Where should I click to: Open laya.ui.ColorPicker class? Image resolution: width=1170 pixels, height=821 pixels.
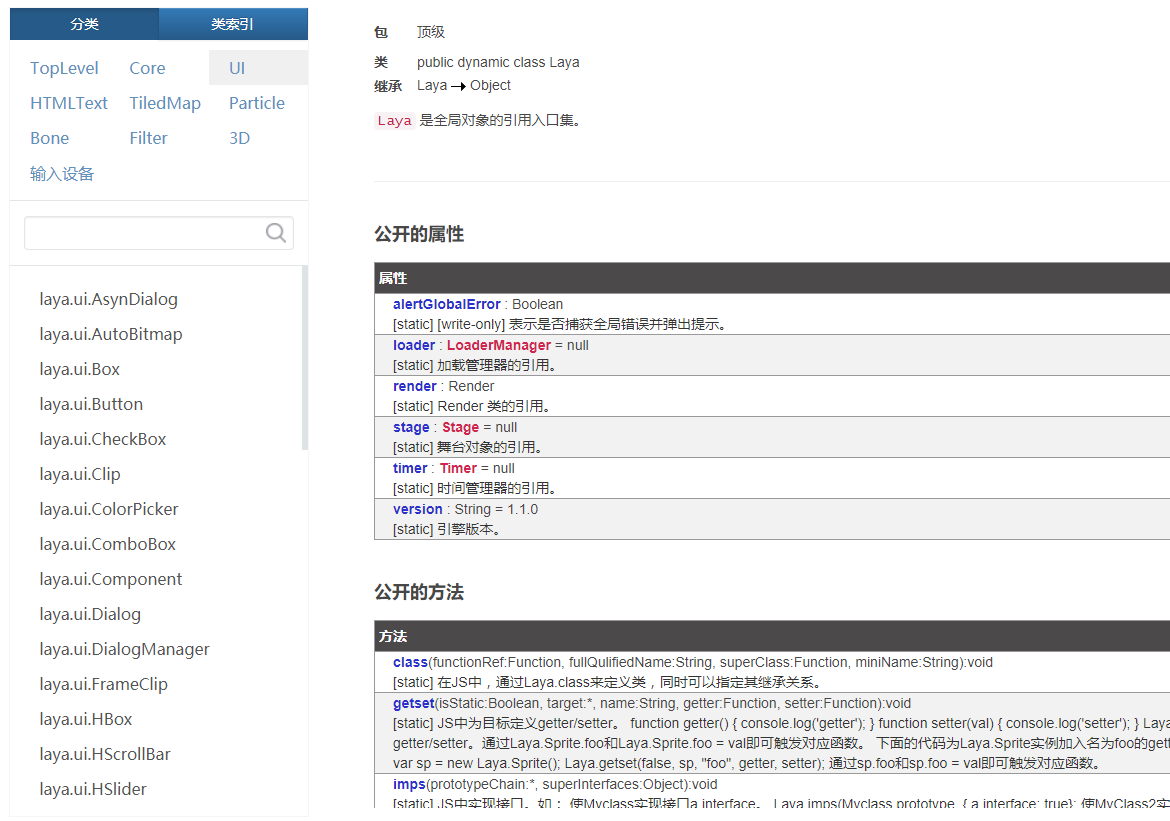[109, 510]
